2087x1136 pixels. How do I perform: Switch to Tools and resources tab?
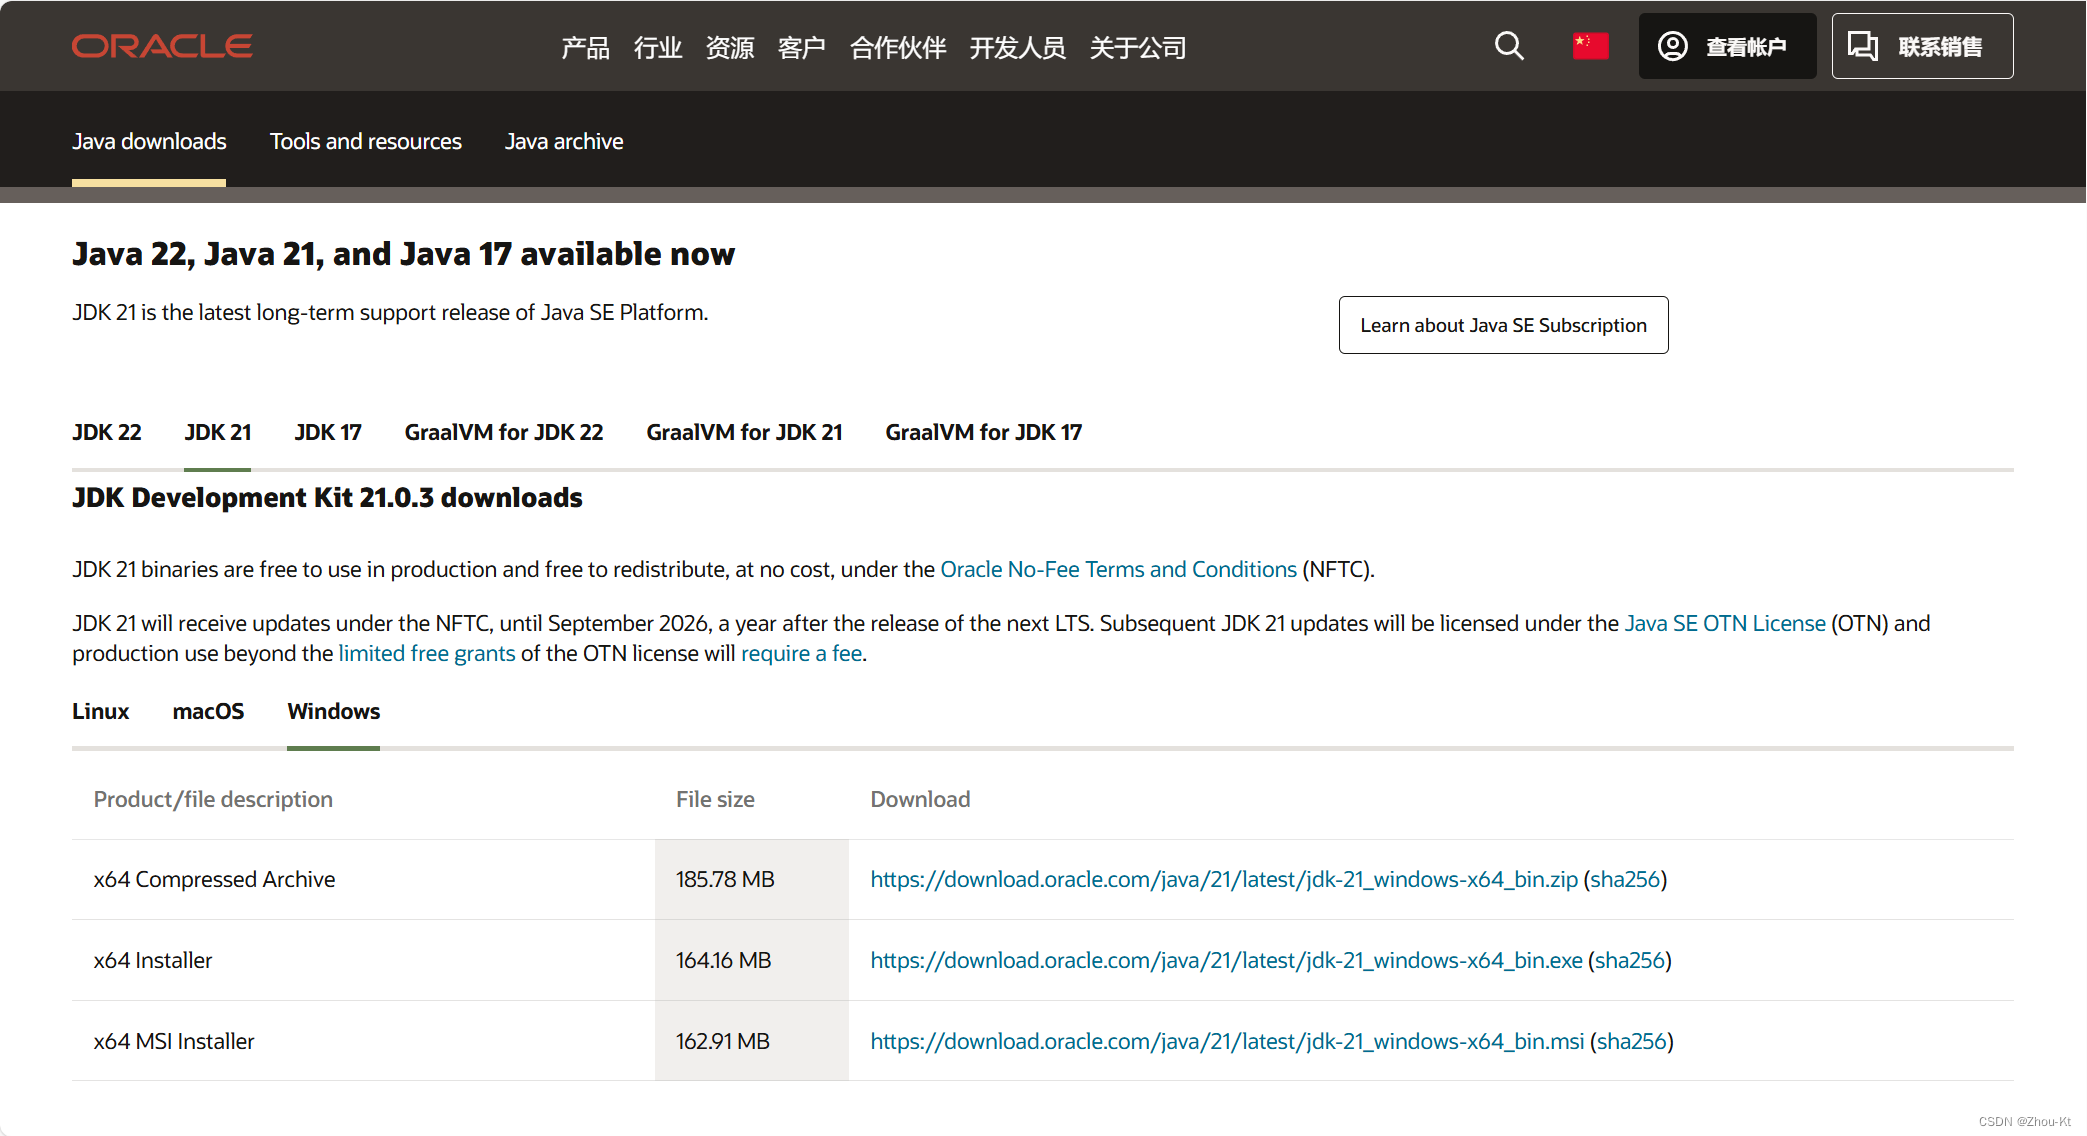(x=365, y=141)
